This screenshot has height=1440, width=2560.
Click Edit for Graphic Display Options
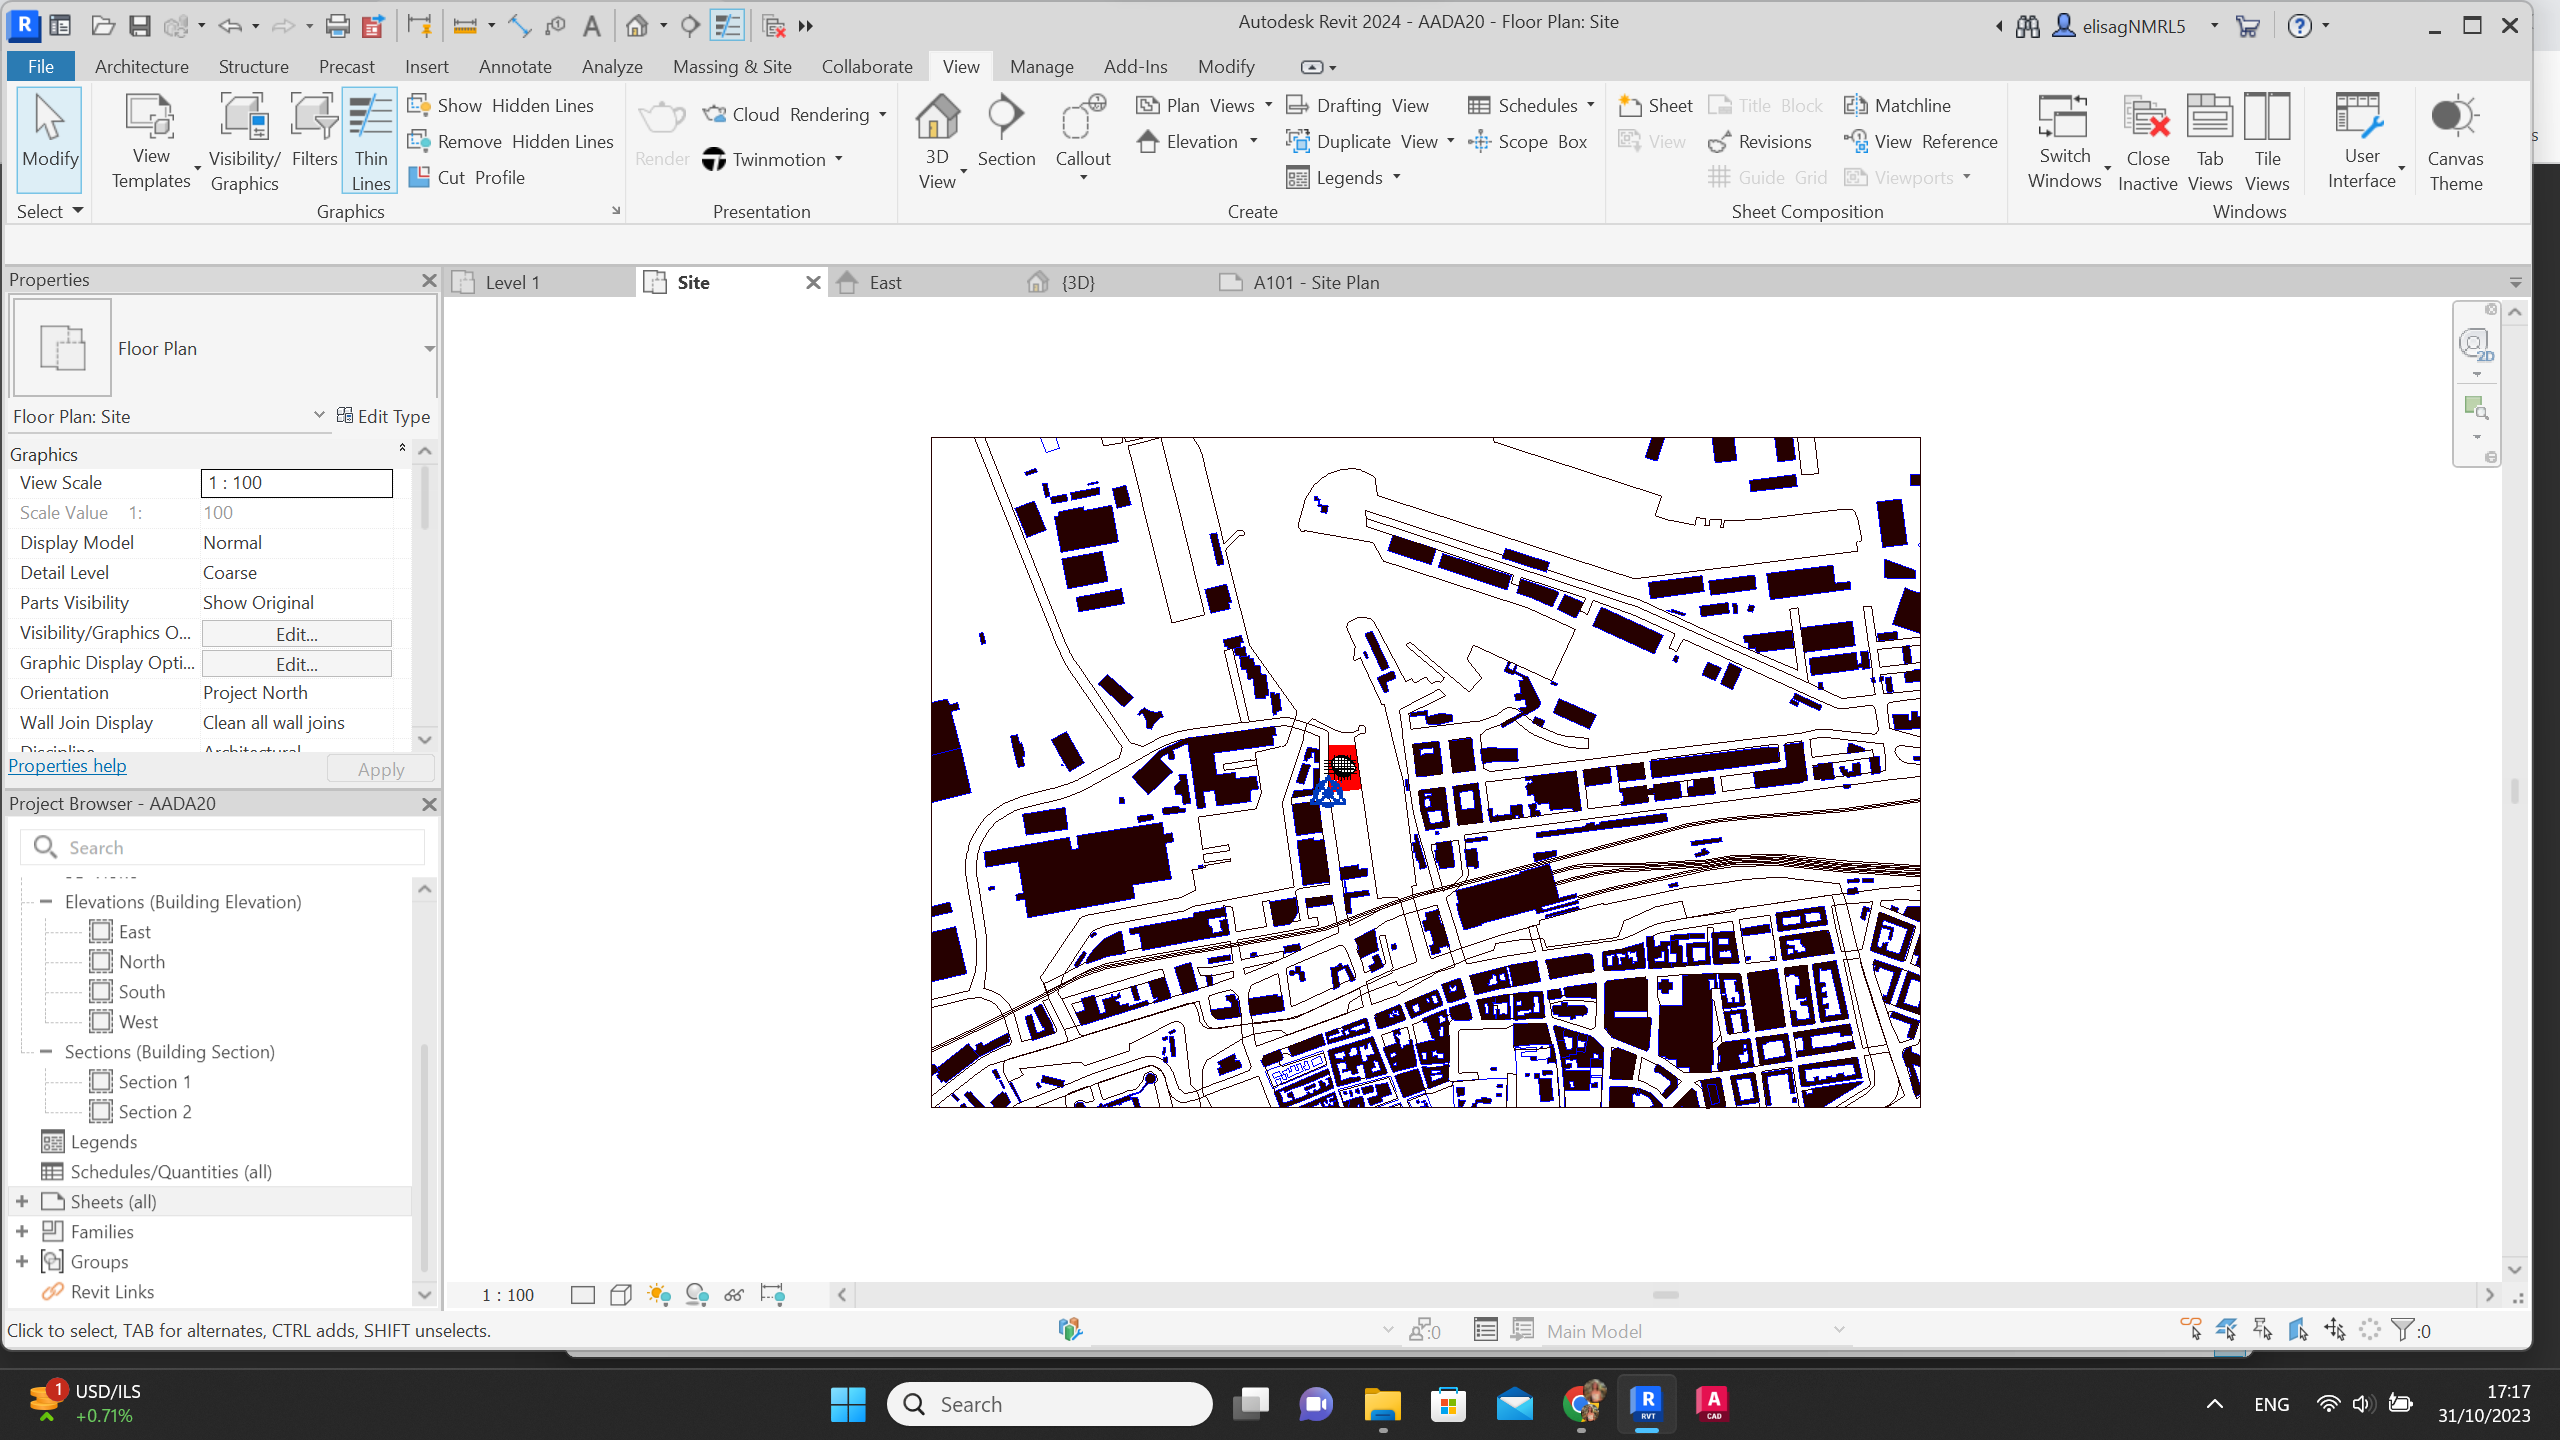tap(296, 664)
